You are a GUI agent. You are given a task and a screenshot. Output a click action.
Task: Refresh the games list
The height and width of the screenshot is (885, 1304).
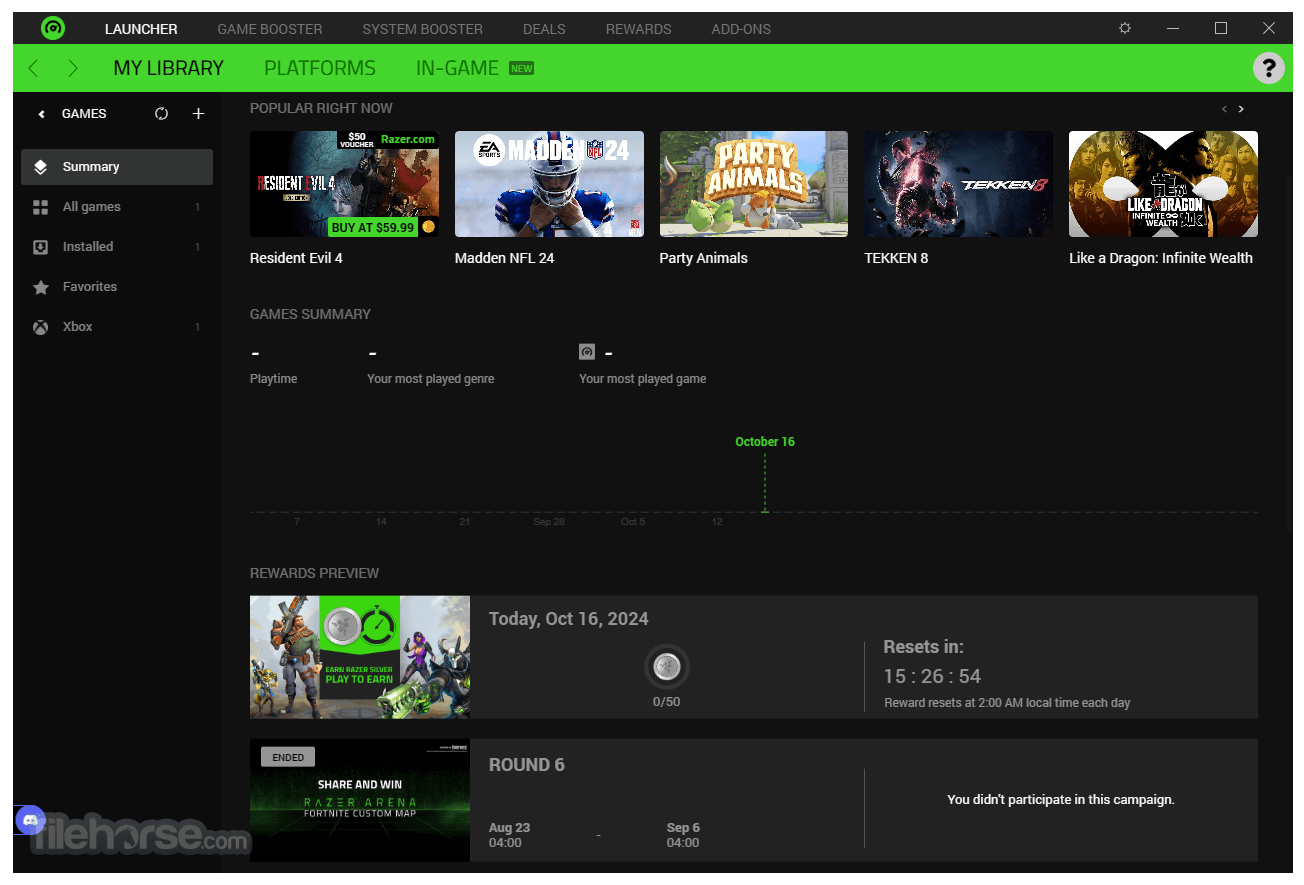pos(161,113)
